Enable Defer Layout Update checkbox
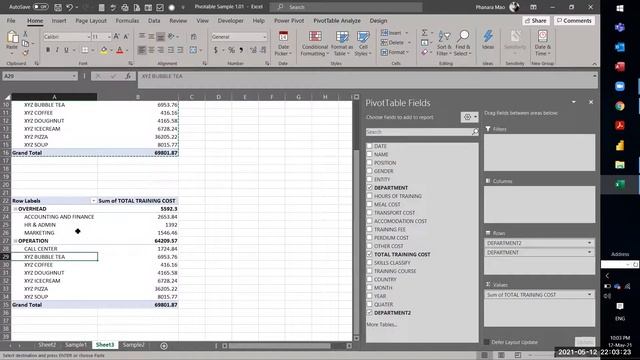The image size is (640, 360). pyautogui.click(x=487, y=342)
